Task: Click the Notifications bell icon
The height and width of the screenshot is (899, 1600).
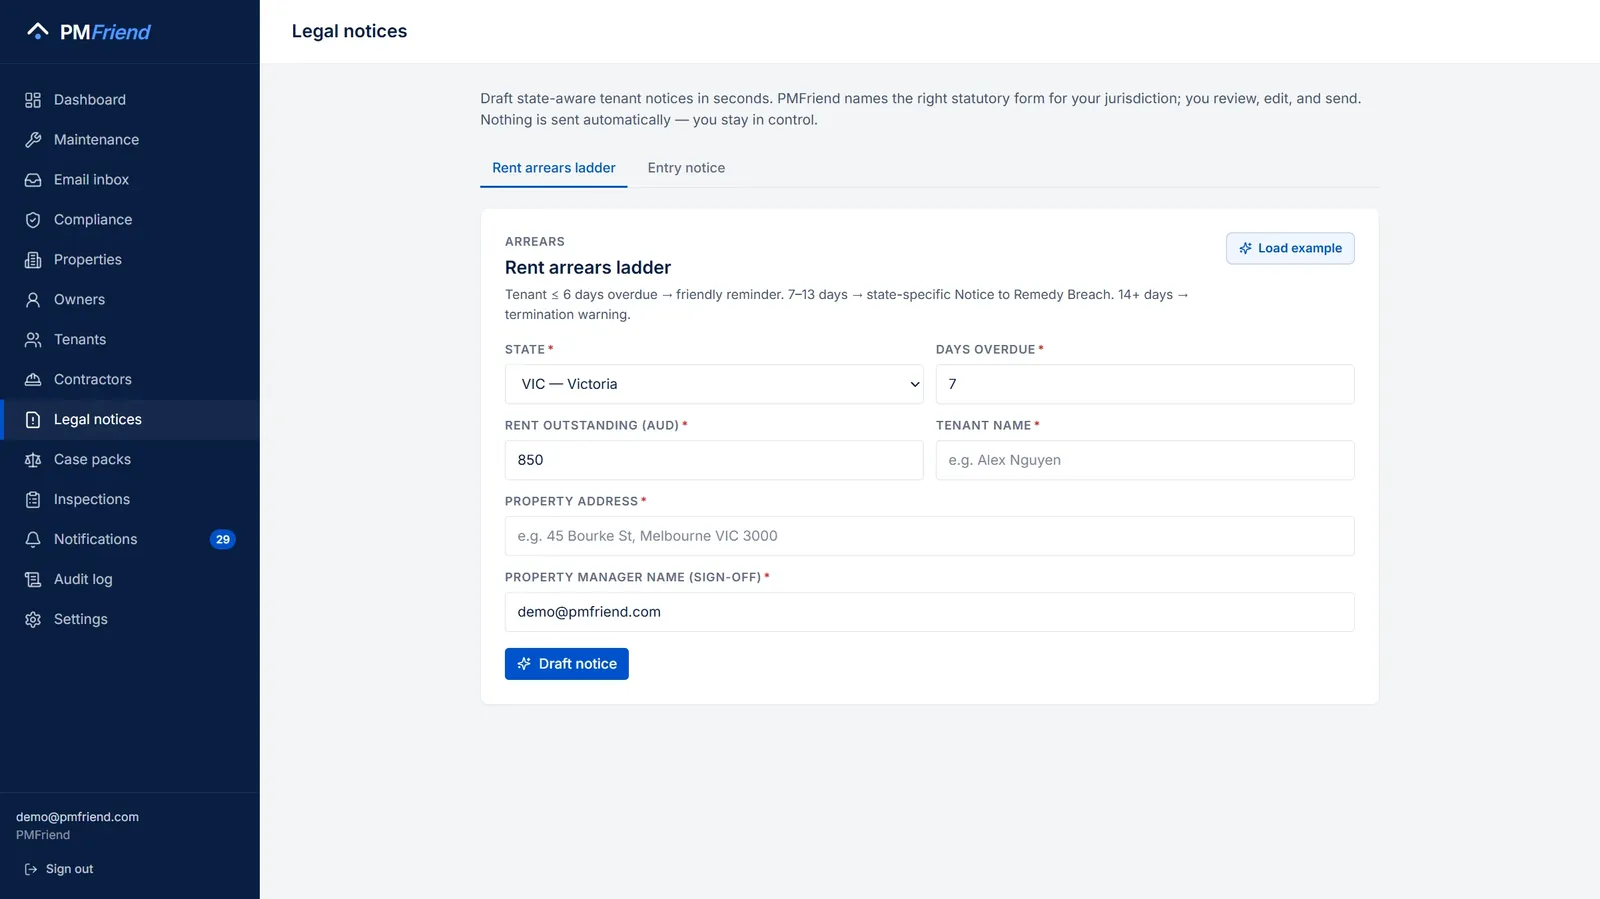Action: 33,540
